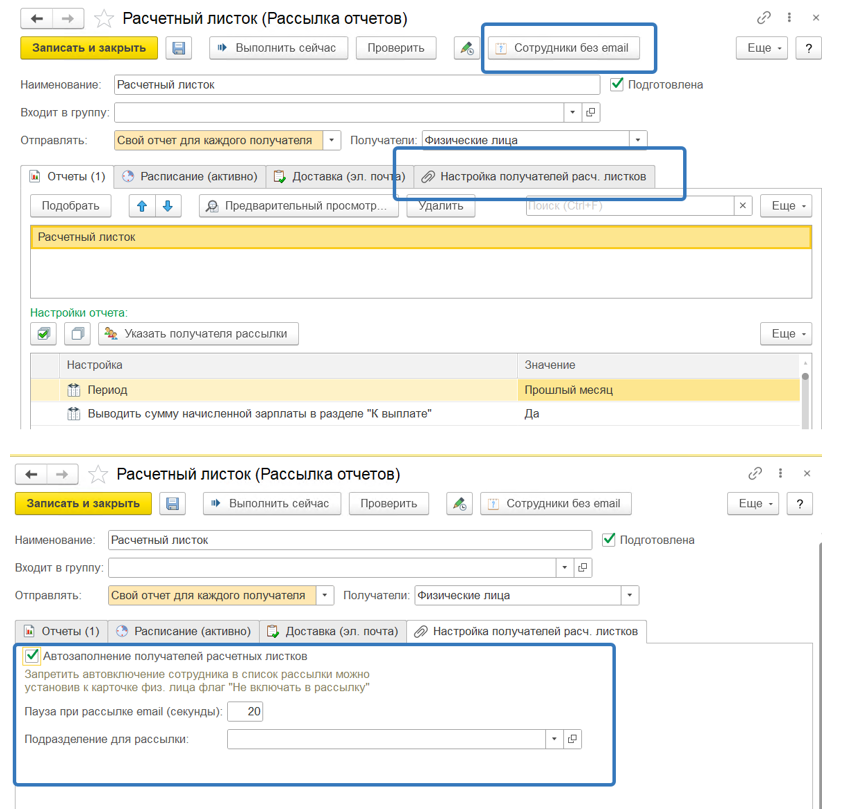This screenshot has height=809, width=863.
Task: Select the 'Расчетный листок' row in the reports list
Action: tap(421, 237)
